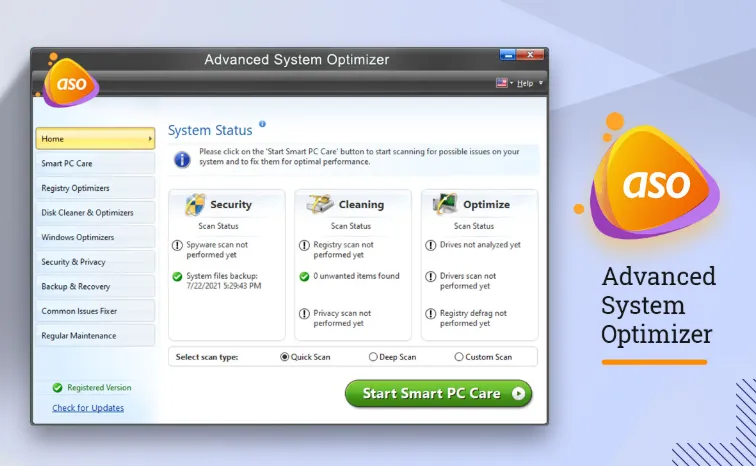This screenshot has width=756, height=466.
Task: Click the aso logo in the title bar
Action: click(x=70, y=82)
